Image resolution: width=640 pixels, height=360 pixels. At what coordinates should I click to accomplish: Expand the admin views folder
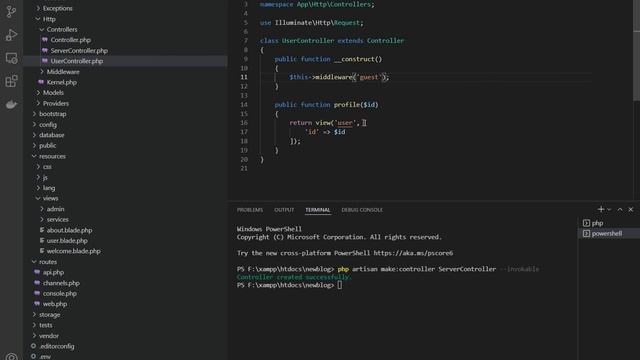(55, 209)
